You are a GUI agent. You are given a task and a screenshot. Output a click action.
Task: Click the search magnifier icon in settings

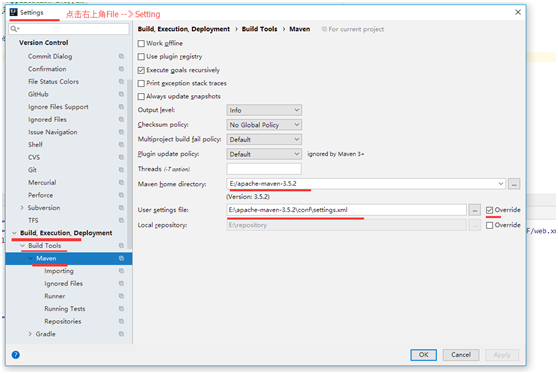(14, 29)
